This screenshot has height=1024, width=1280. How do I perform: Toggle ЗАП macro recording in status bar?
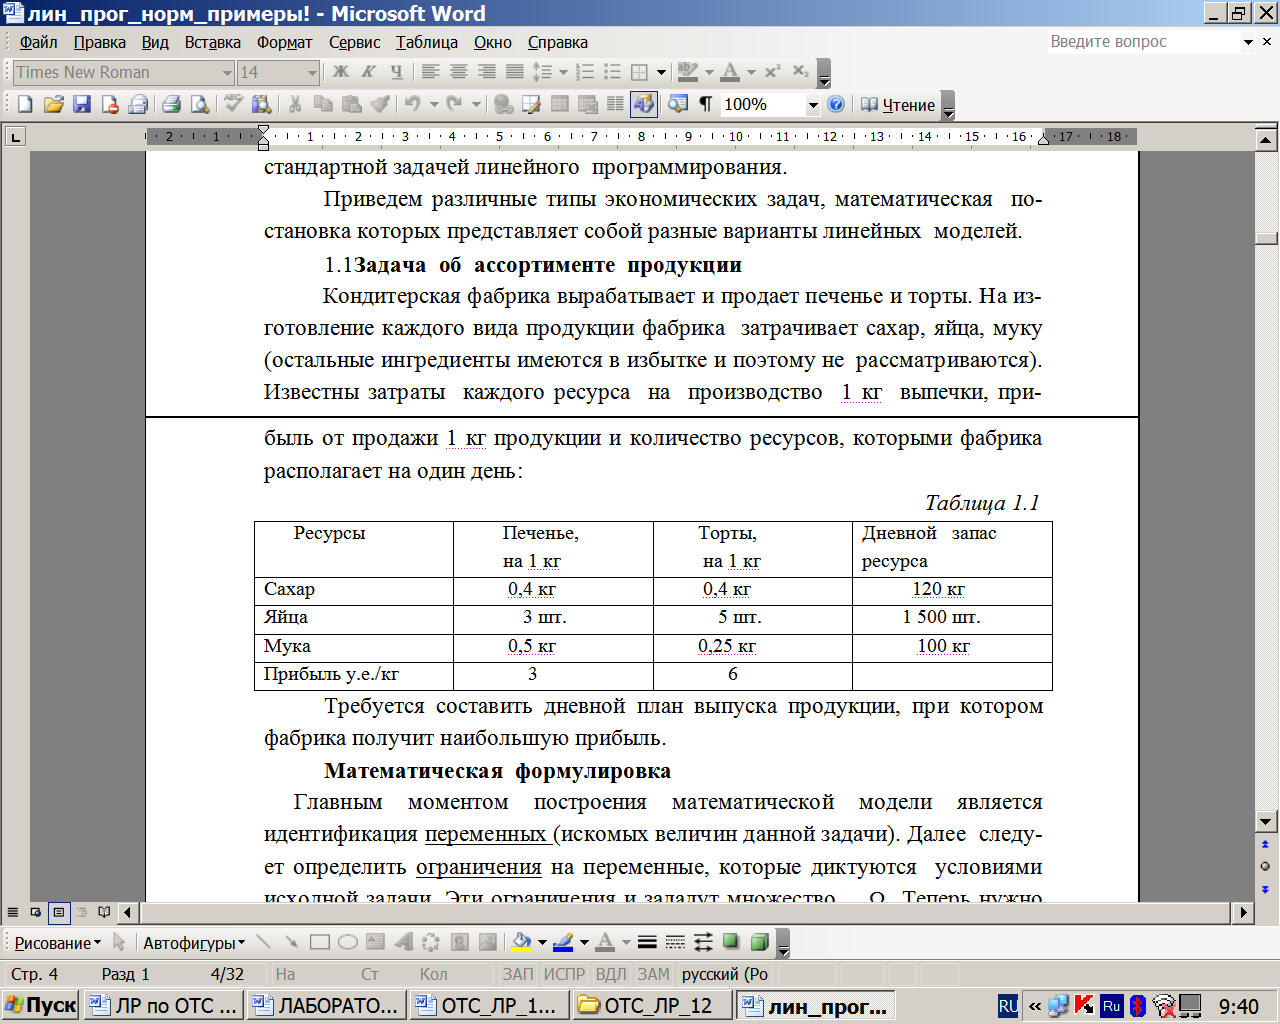pos(517,974)
